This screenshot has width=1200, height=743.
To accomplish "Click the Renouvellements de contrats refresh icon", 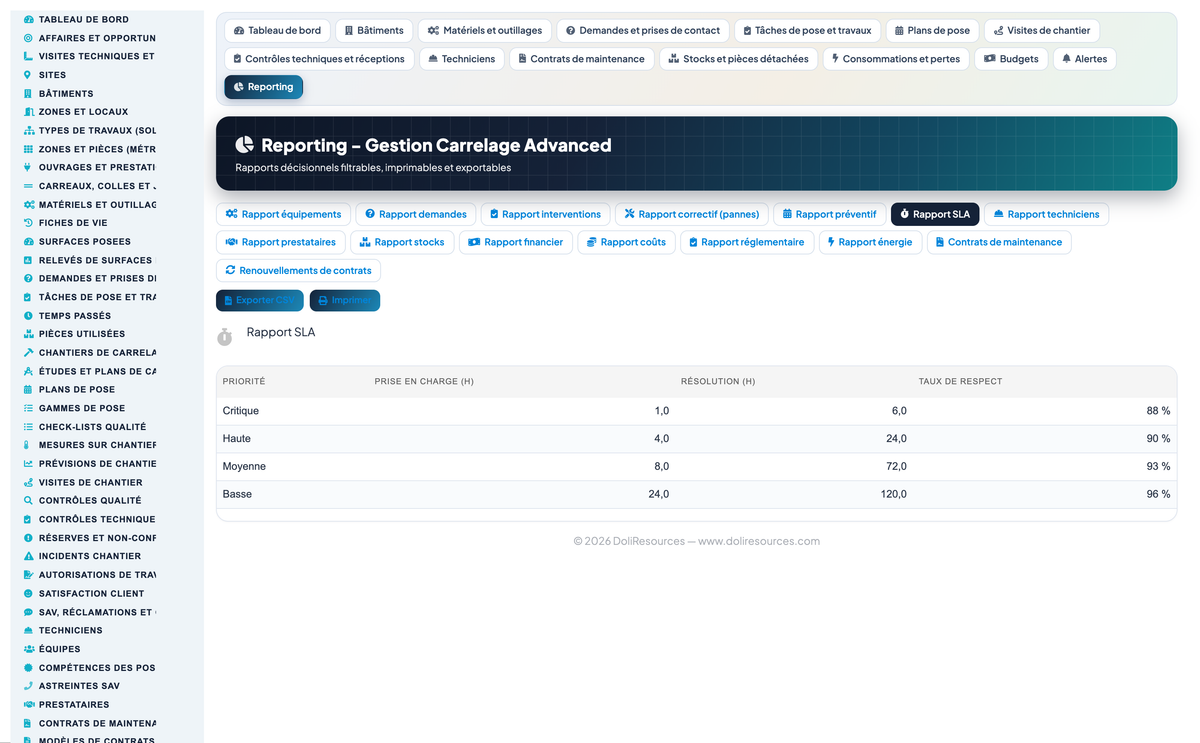I will [x=230, y=270].
